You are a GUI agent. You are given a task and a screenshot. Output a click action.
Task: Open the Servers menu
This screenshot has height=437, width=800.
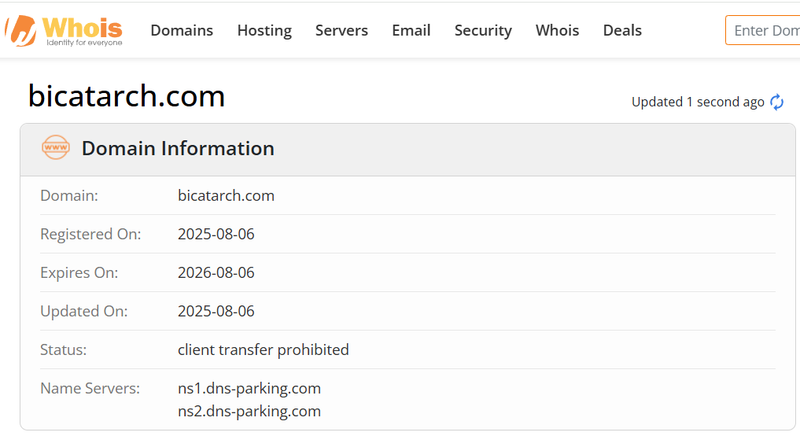coord(341,31)
